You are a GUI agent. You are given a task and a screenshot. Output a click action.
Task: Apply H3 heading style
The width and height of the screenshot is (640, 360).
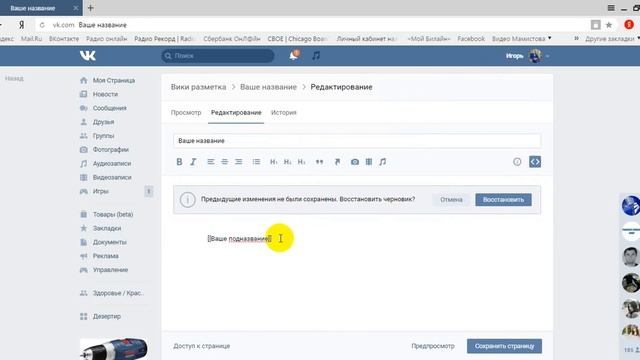(301, 162)
